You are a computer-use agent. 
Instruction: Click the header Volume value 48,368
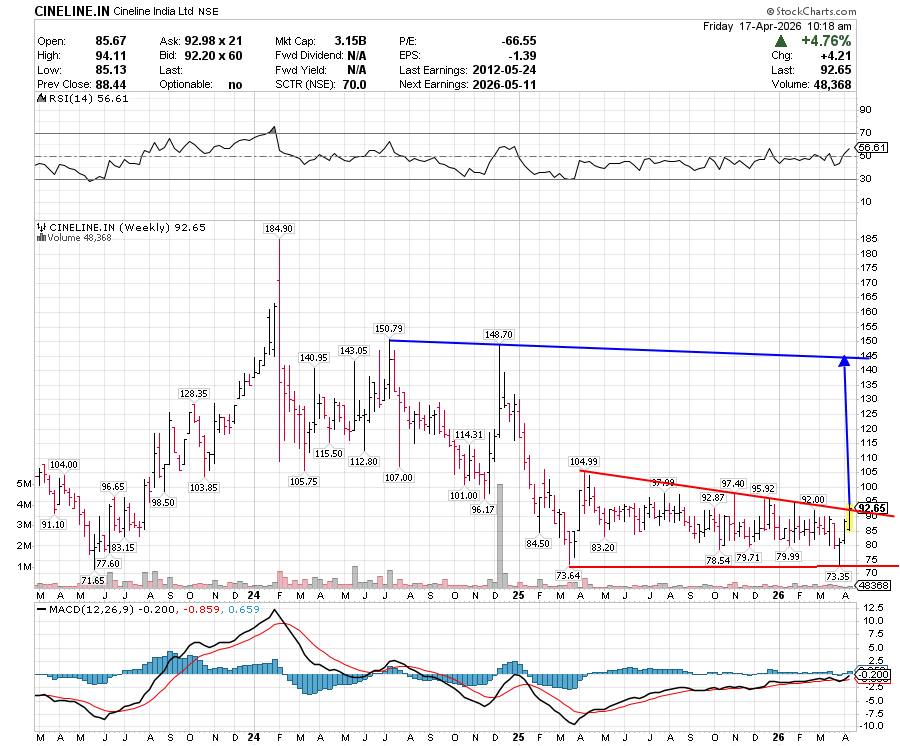tap(832, 84)
